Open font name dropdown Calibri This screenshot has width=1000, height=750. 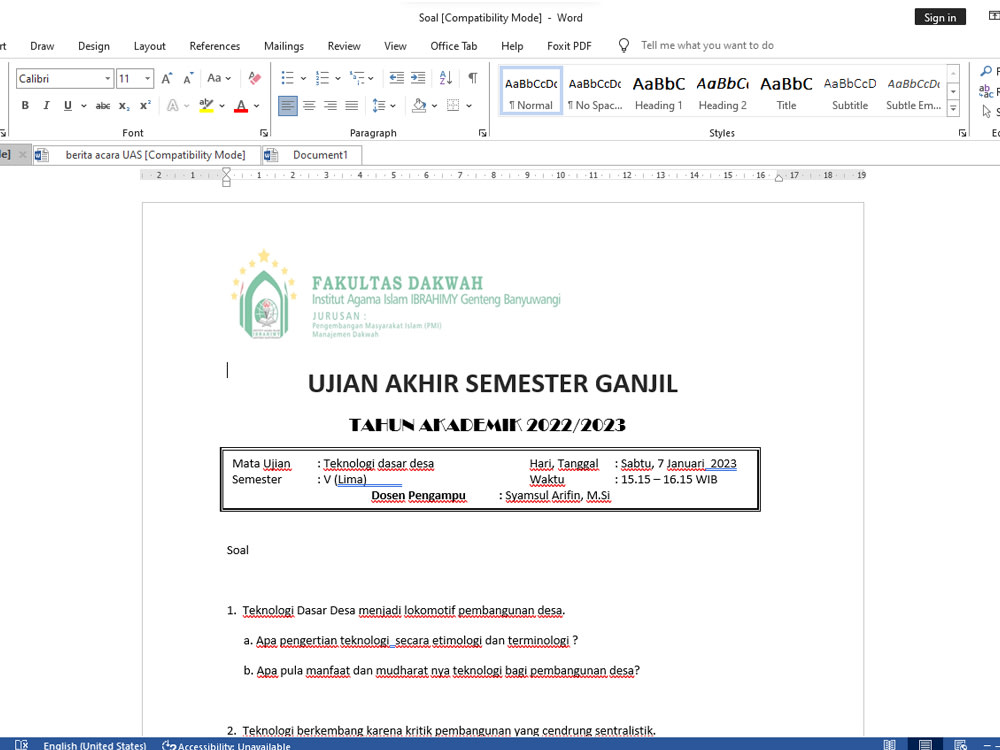click(x=107, y=78)
